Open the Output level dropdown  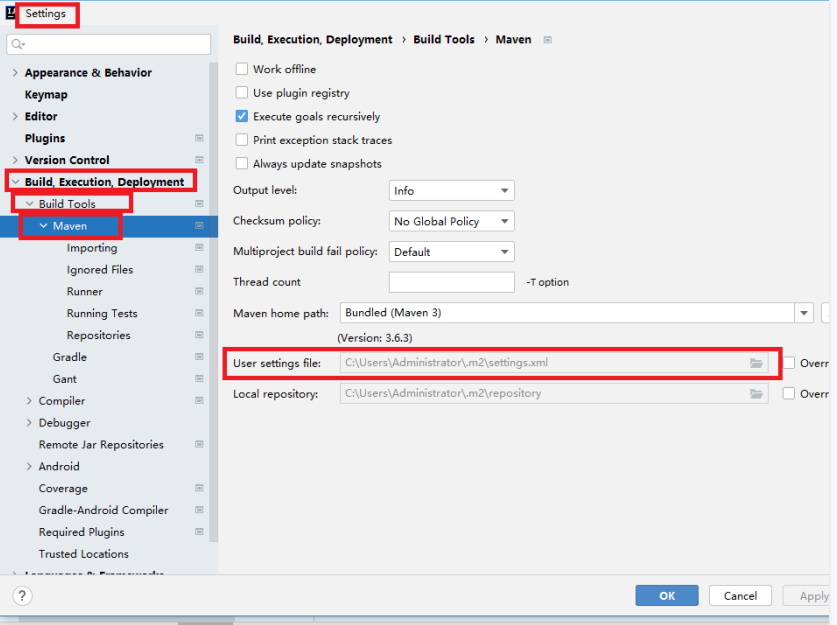(451, 191)
